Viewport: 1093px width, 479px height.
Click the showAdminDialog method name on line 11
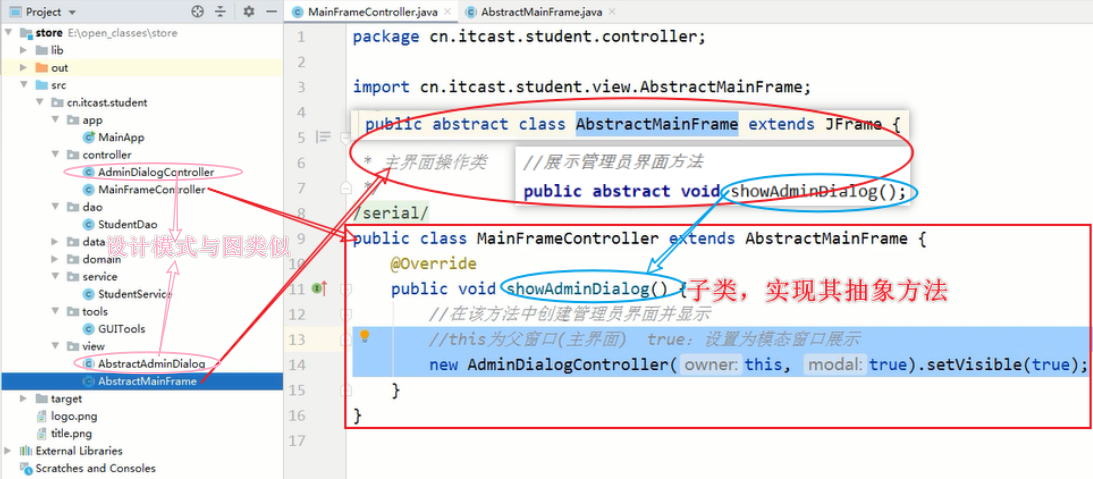[x=577, y=289]
